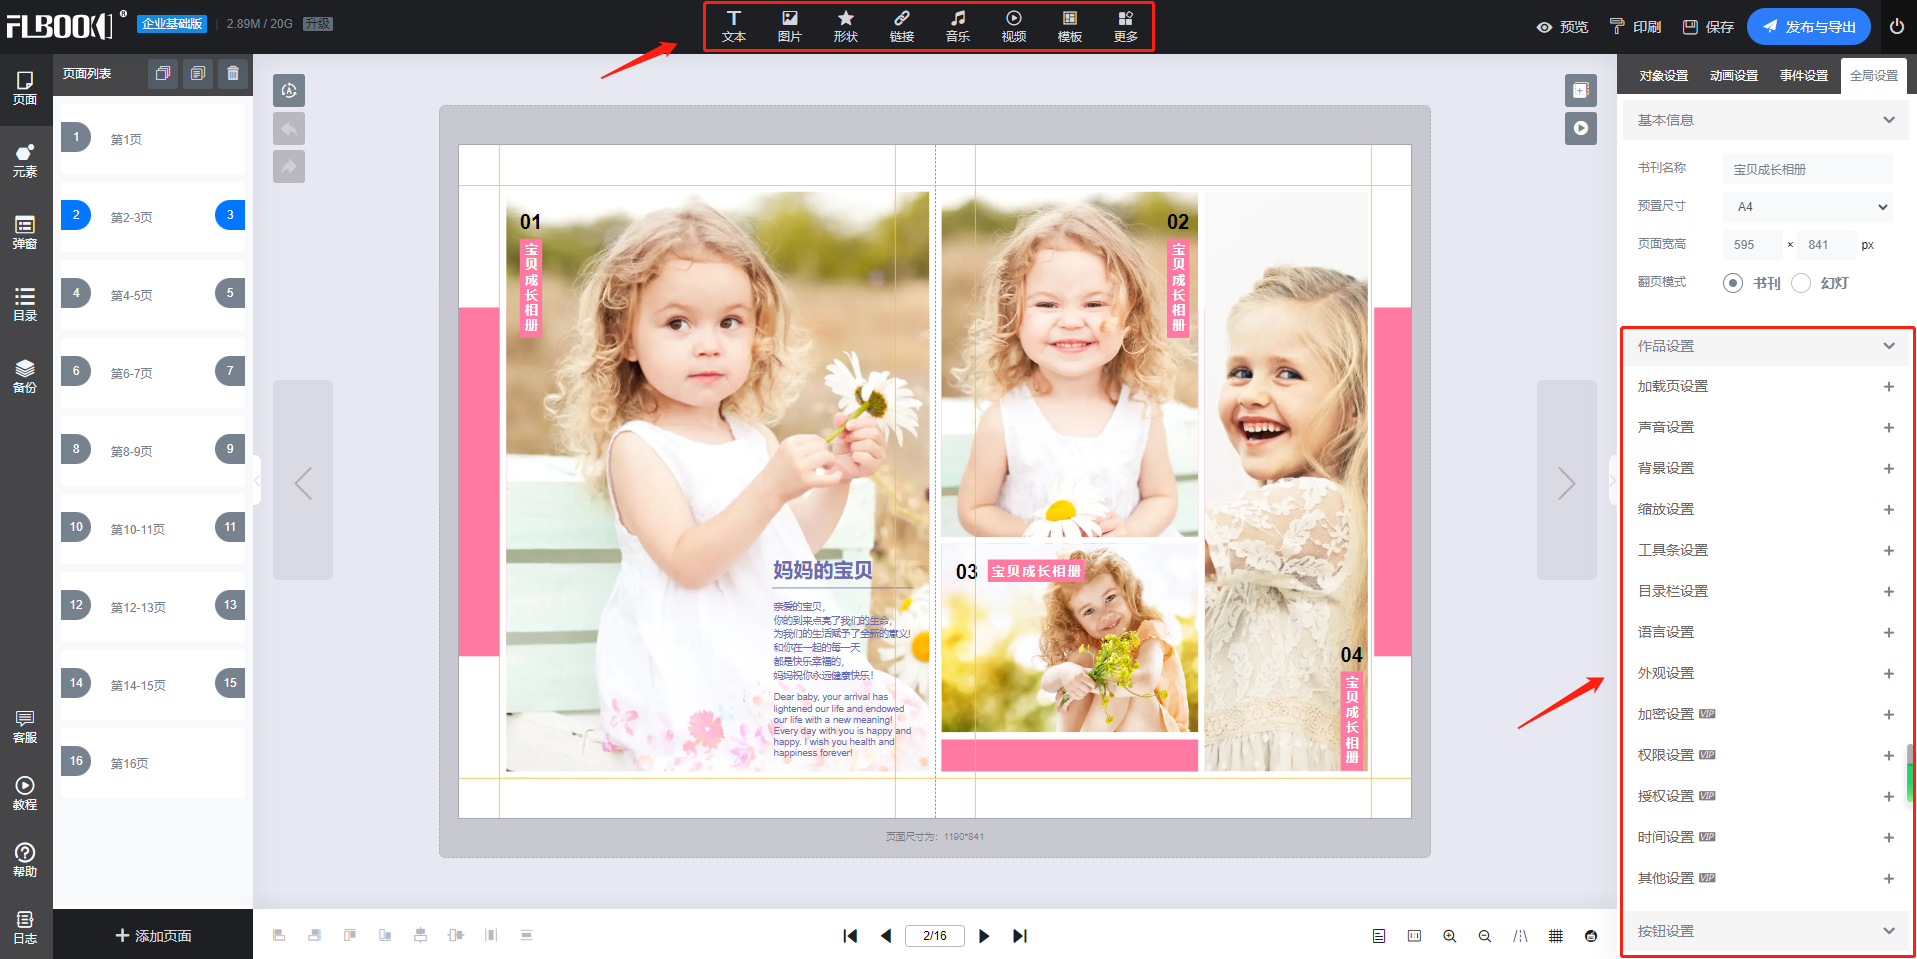
Task: Jump to the first page
Action: [x=850, y=936]
